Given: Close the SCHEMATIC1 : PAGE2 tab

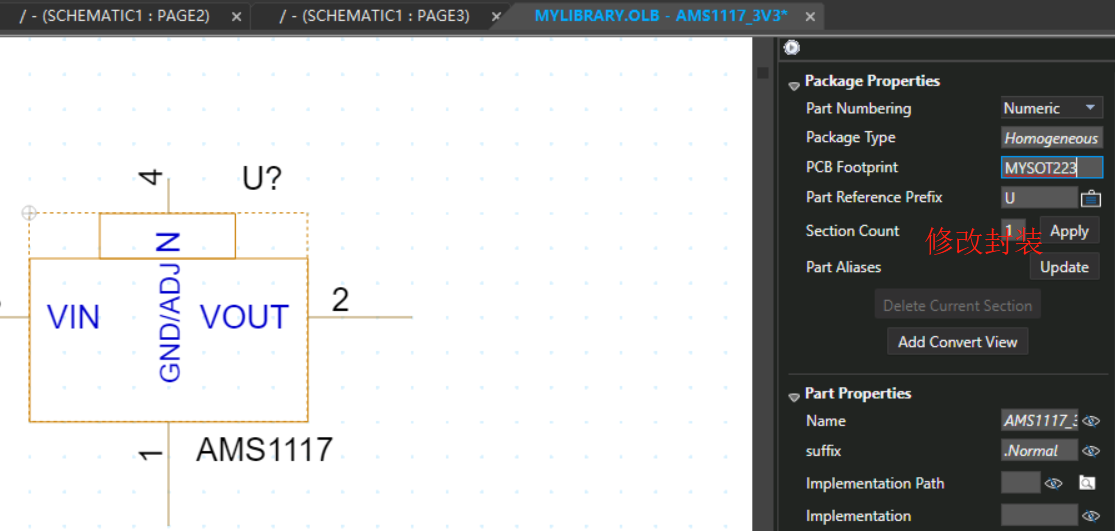Looking at the screenshot, I should (x=237, y=16).
